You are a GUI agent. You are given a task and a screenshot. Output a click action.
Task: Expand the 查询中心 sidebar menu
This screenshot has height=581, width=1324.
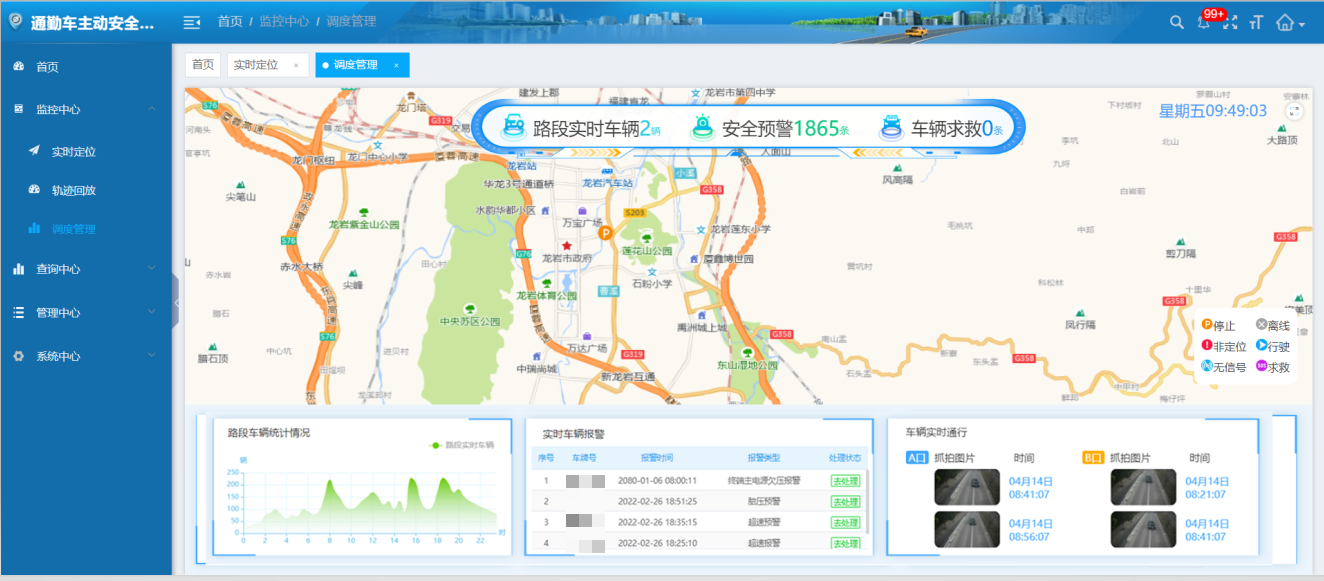60,268
